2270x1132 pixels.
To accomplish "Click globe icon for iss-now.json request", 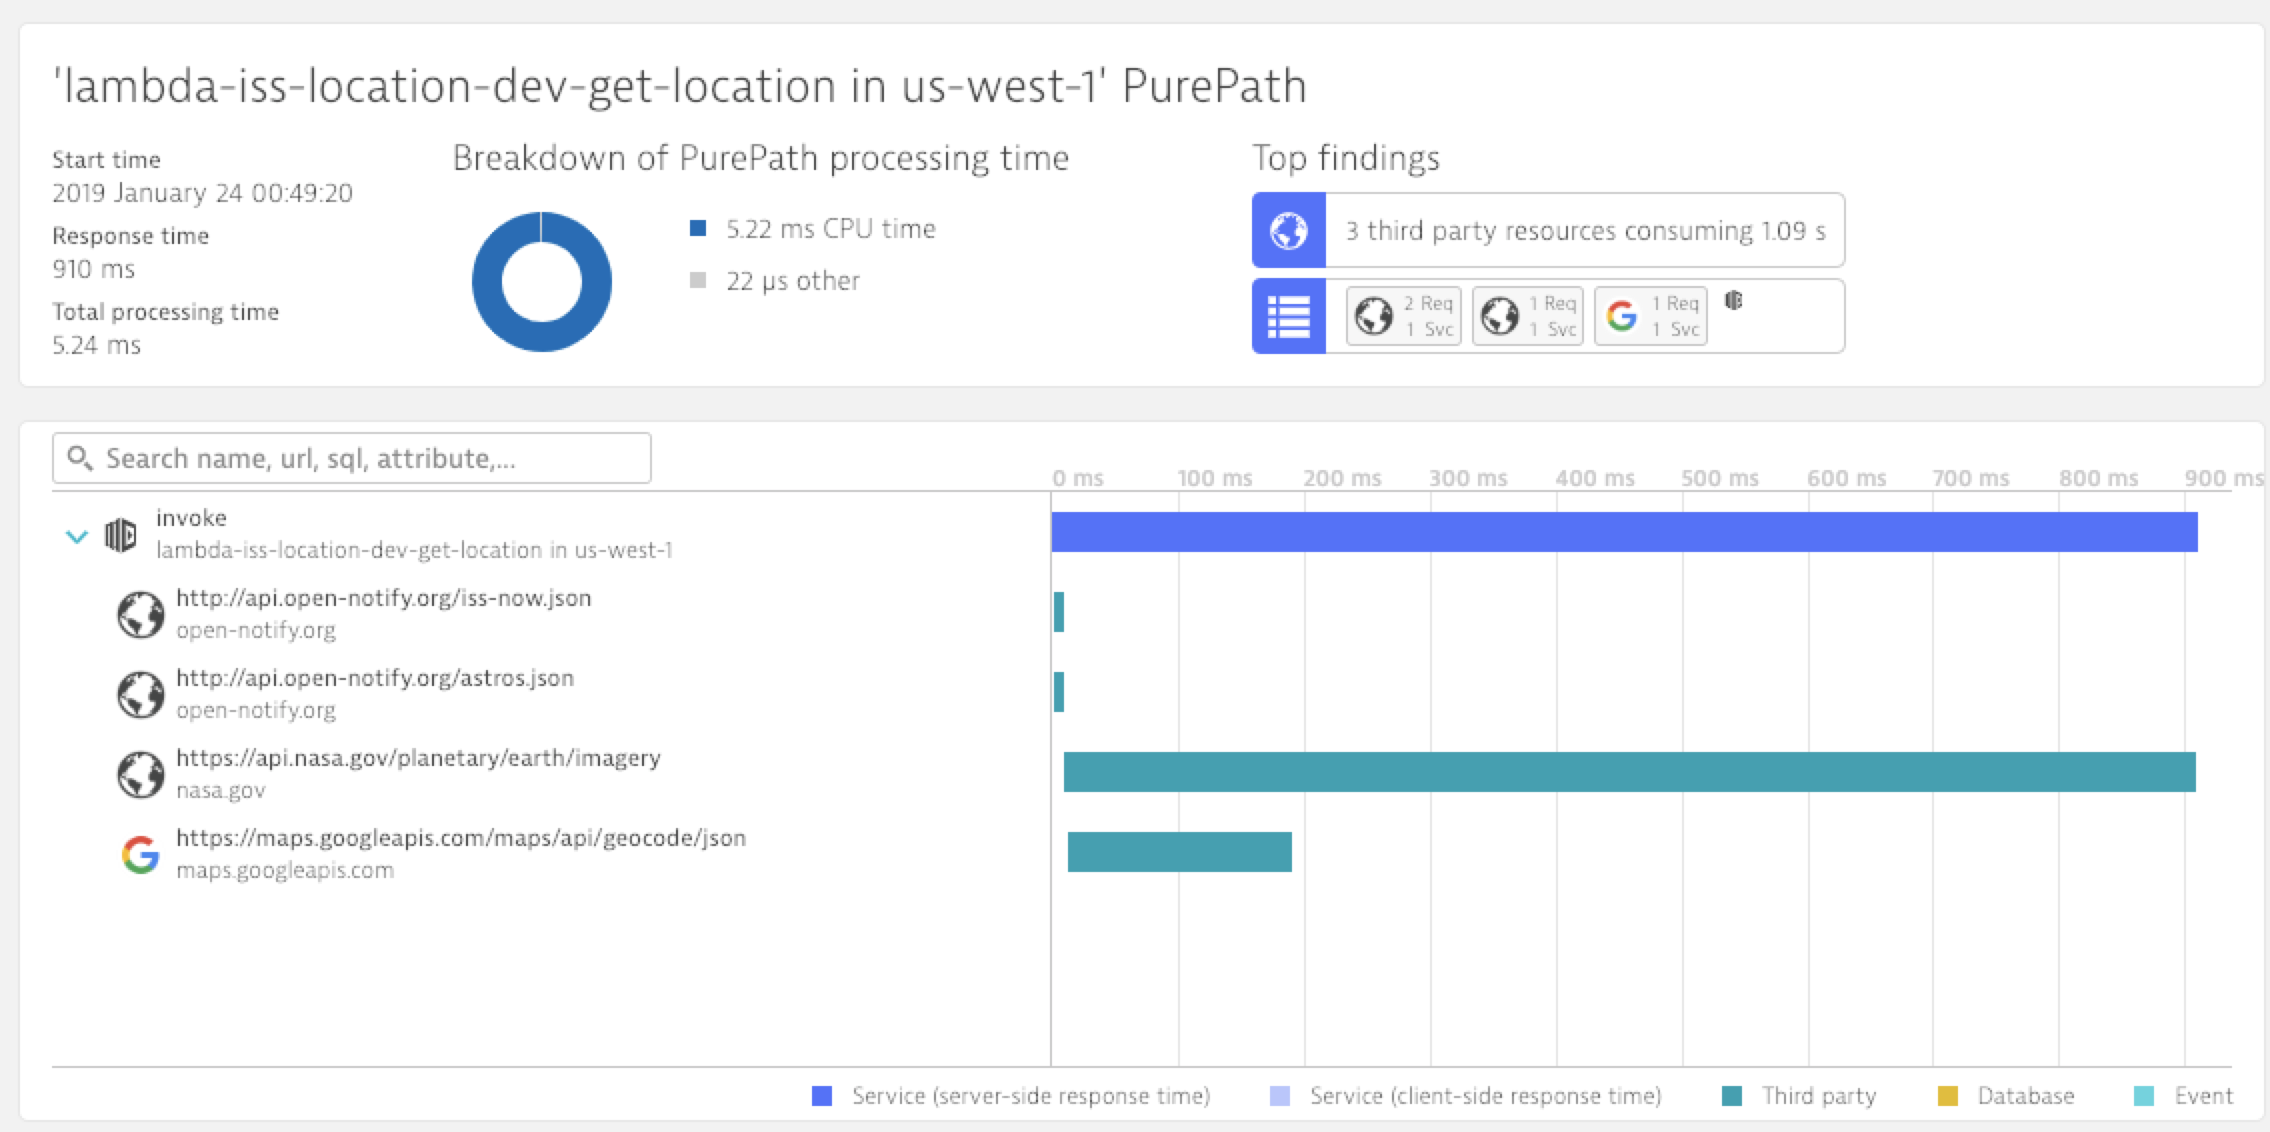I will pos(141,614).
